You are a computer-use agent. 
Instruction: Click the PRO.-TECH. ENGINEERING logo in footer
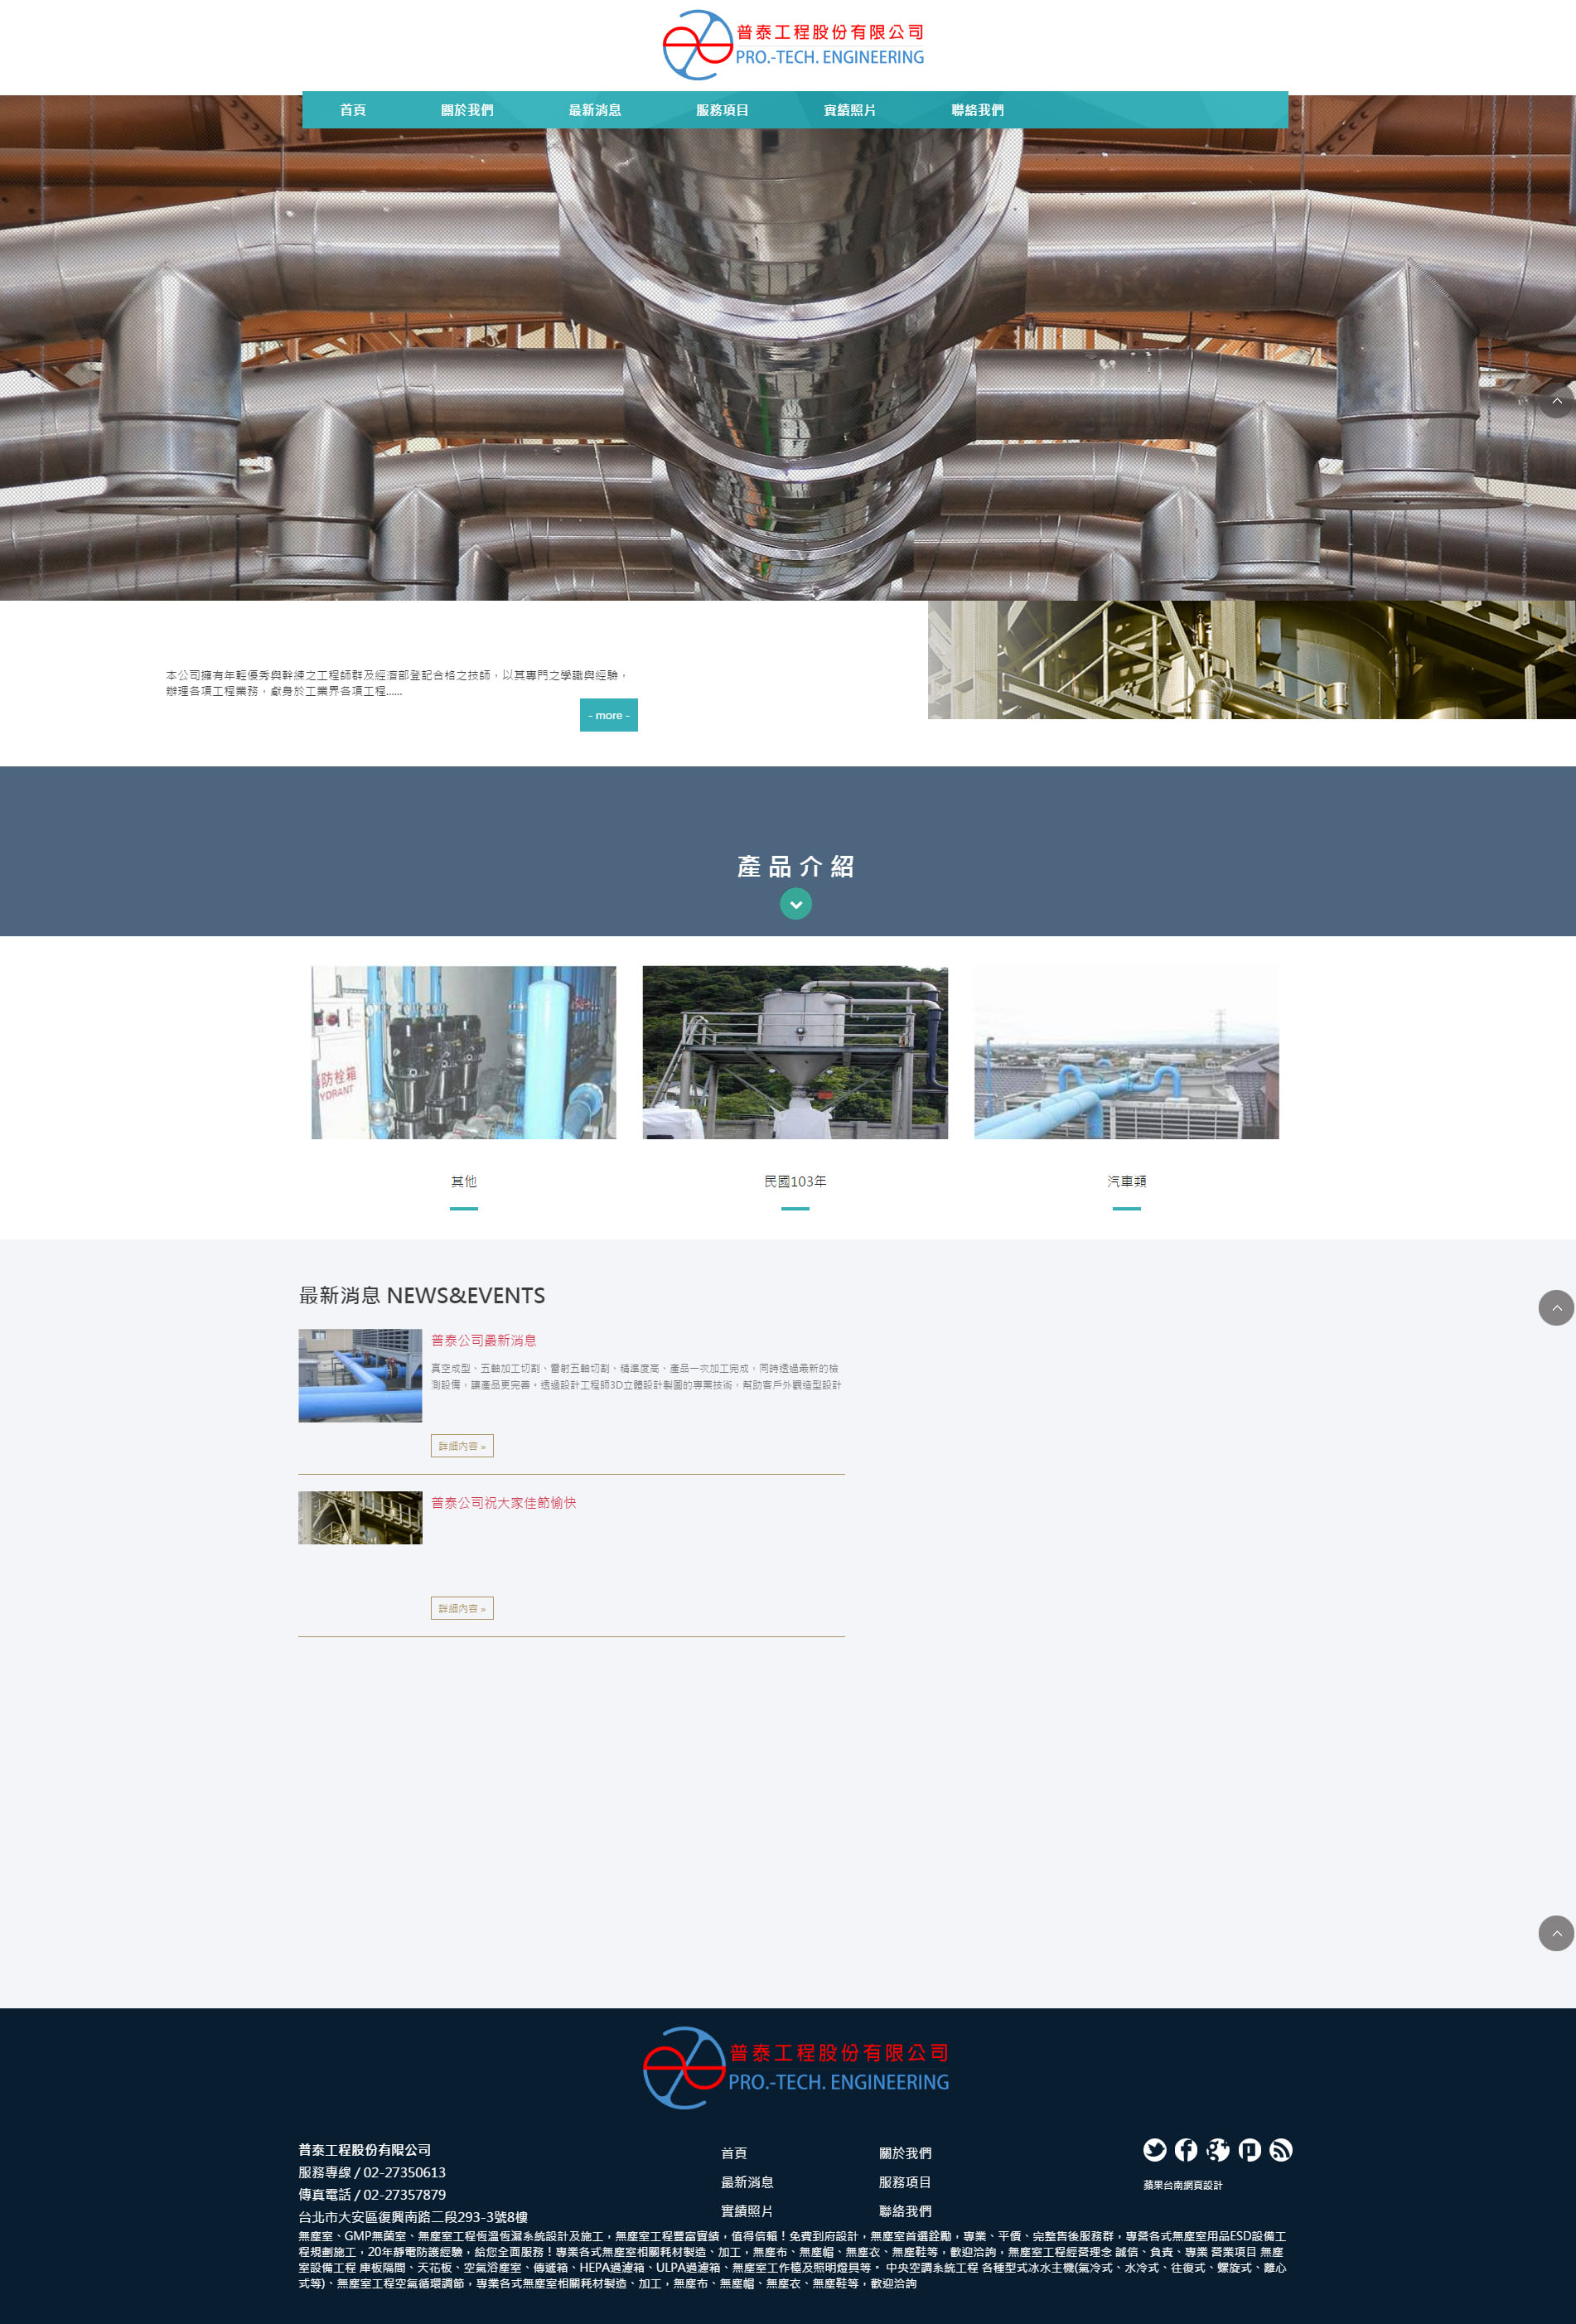pyautogui.click(x=796, y=2067)
